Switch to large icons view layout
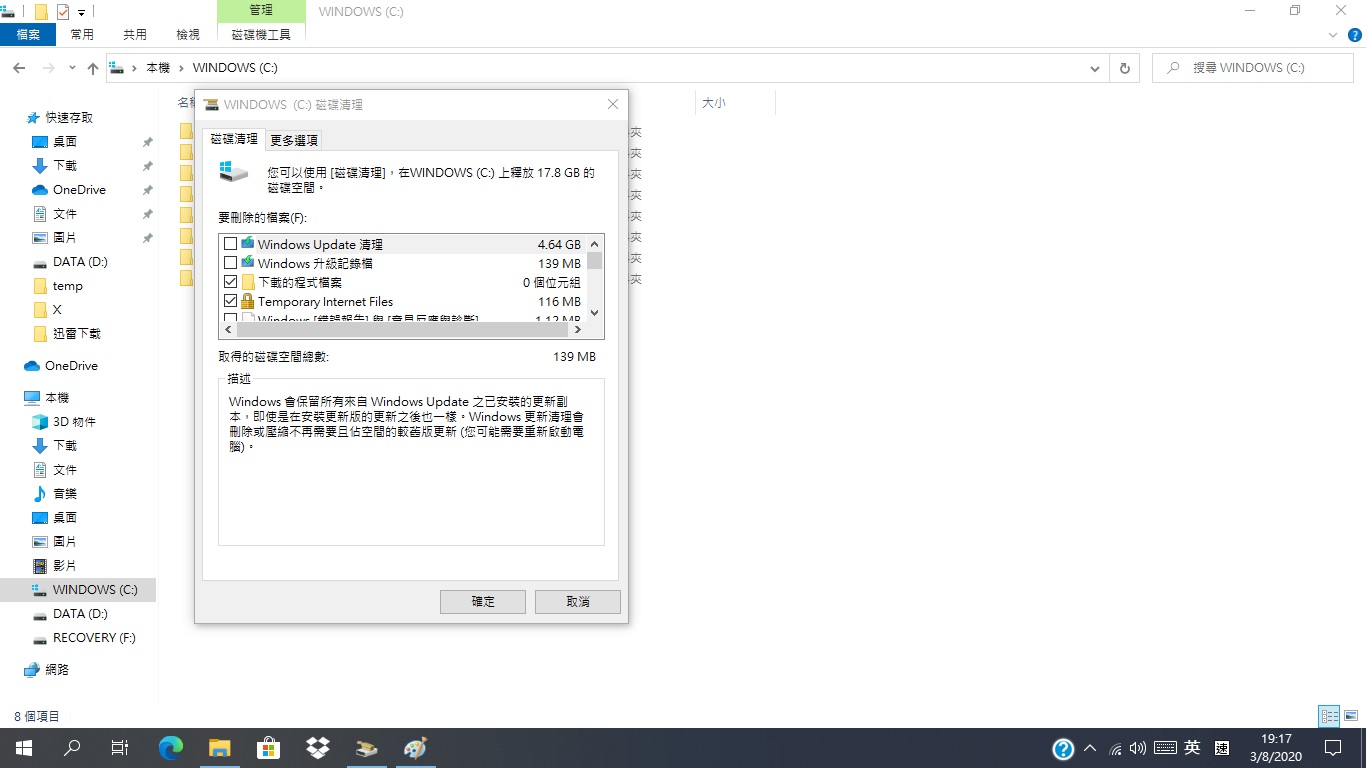The image size is (1366, 768). [1351, 716]
